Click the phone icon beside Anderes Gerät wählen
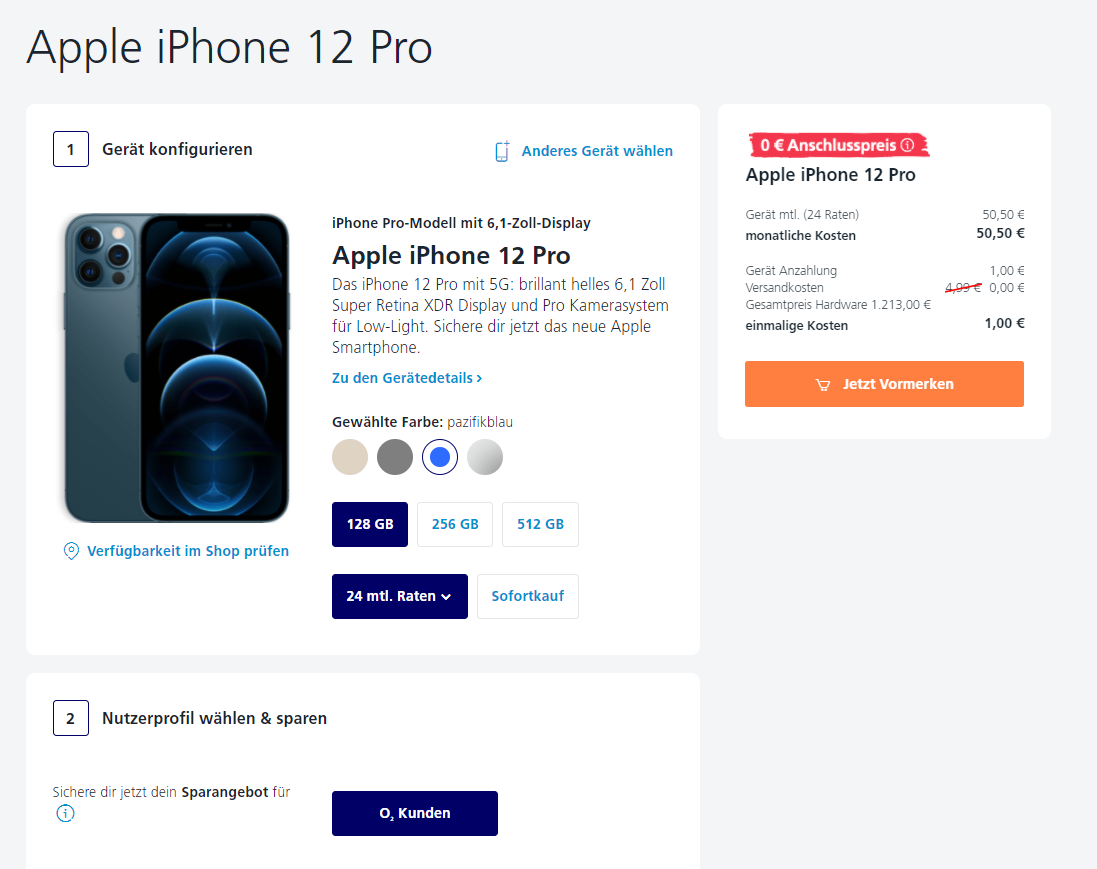The width and height of the screenshot is (1097, 869). point(502,151)
